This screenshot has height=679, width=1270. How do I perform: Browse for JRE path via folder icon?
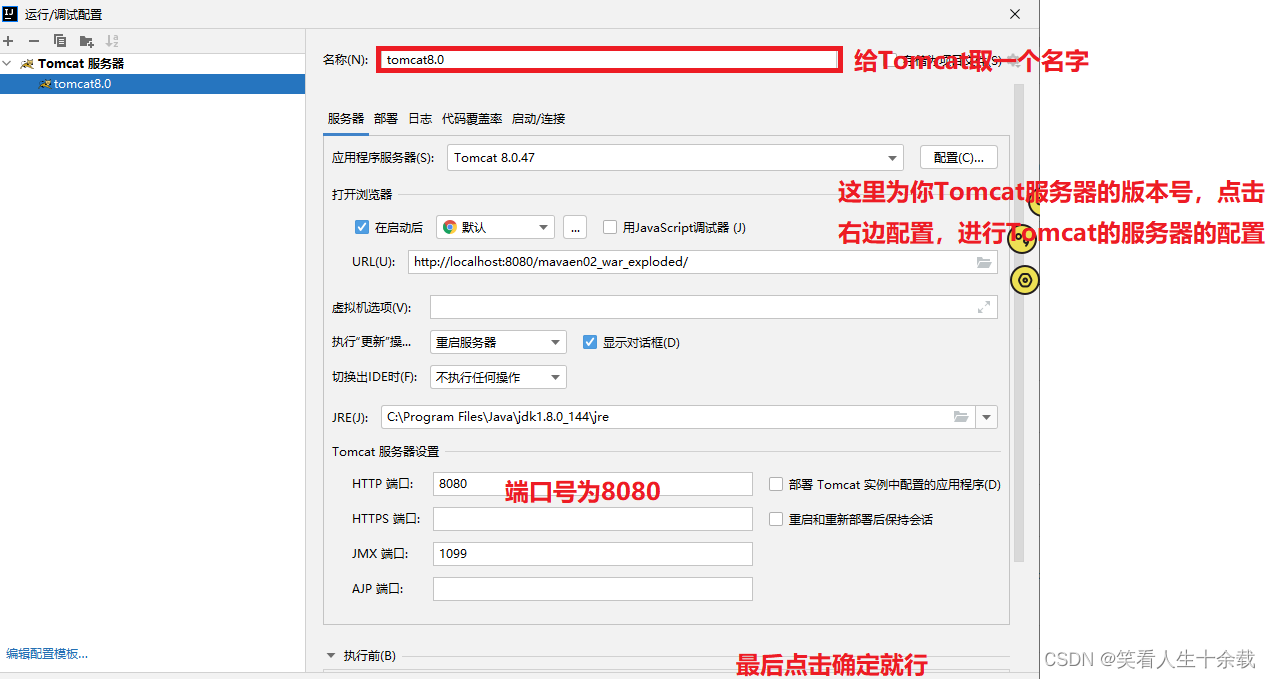[961, 417]
